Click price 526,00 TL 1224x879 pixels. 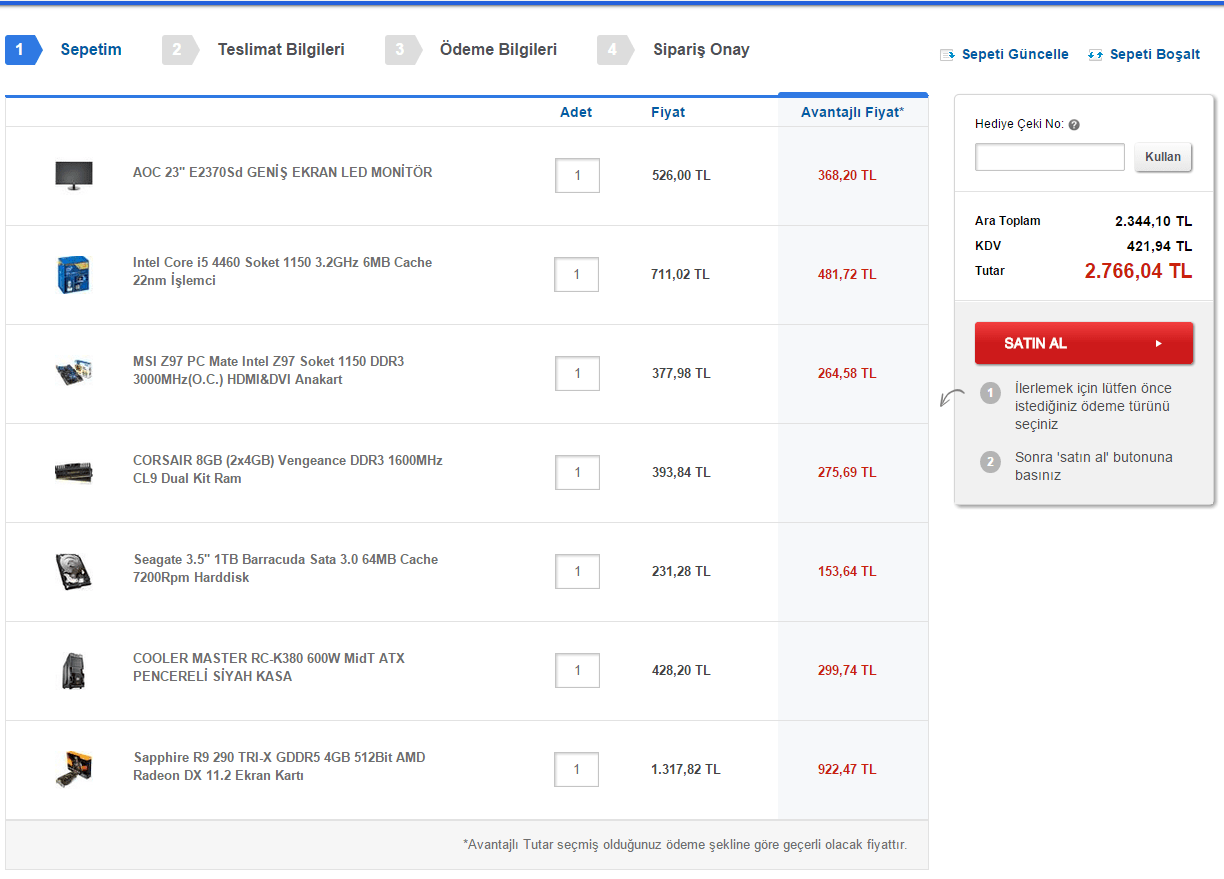coord(681,176)
